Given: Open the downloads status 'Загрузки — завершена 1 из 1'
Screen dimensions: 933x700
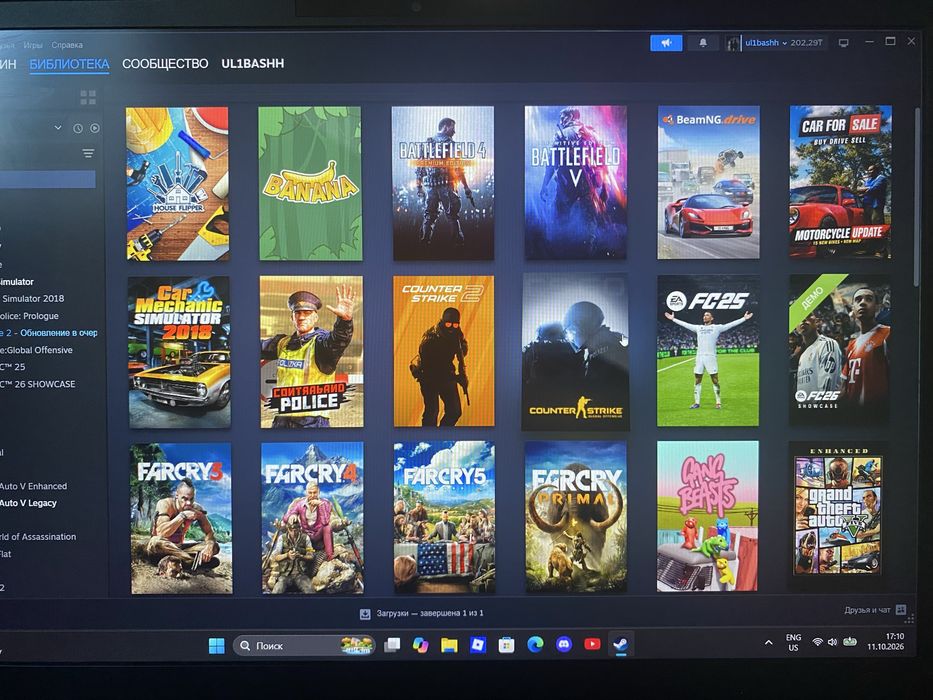Looking at the screenshot, I should click(x=430, y=613).
